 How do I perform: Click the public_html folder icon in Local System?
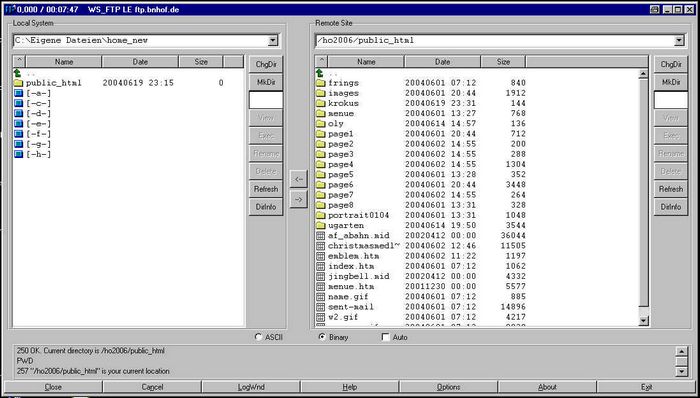pyautogui.click(x=18, y=83)
